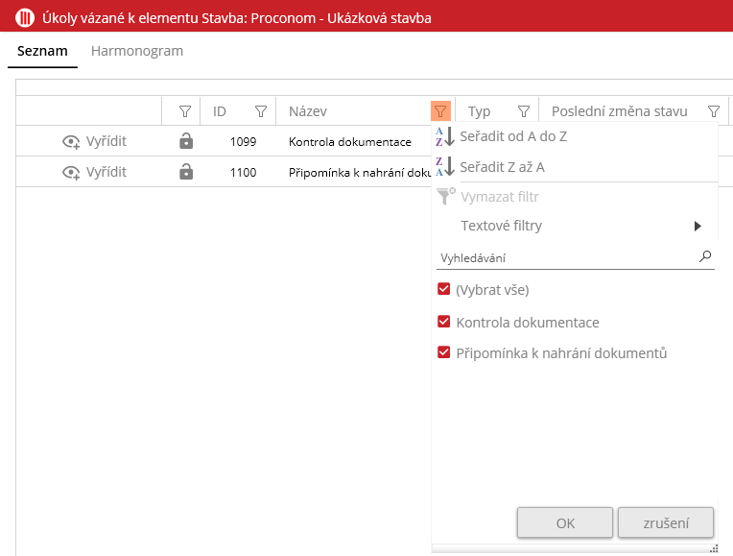Click the Proconom logo in title bar
This screenshot has width=733, height=556.
point(24,16)
